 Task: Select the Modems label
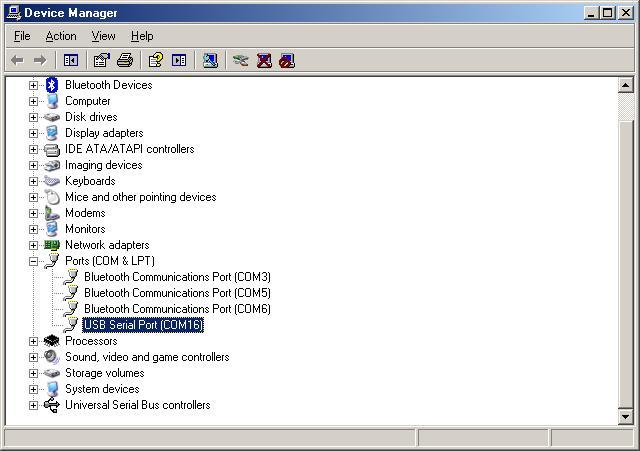click(x=85, y=213)
